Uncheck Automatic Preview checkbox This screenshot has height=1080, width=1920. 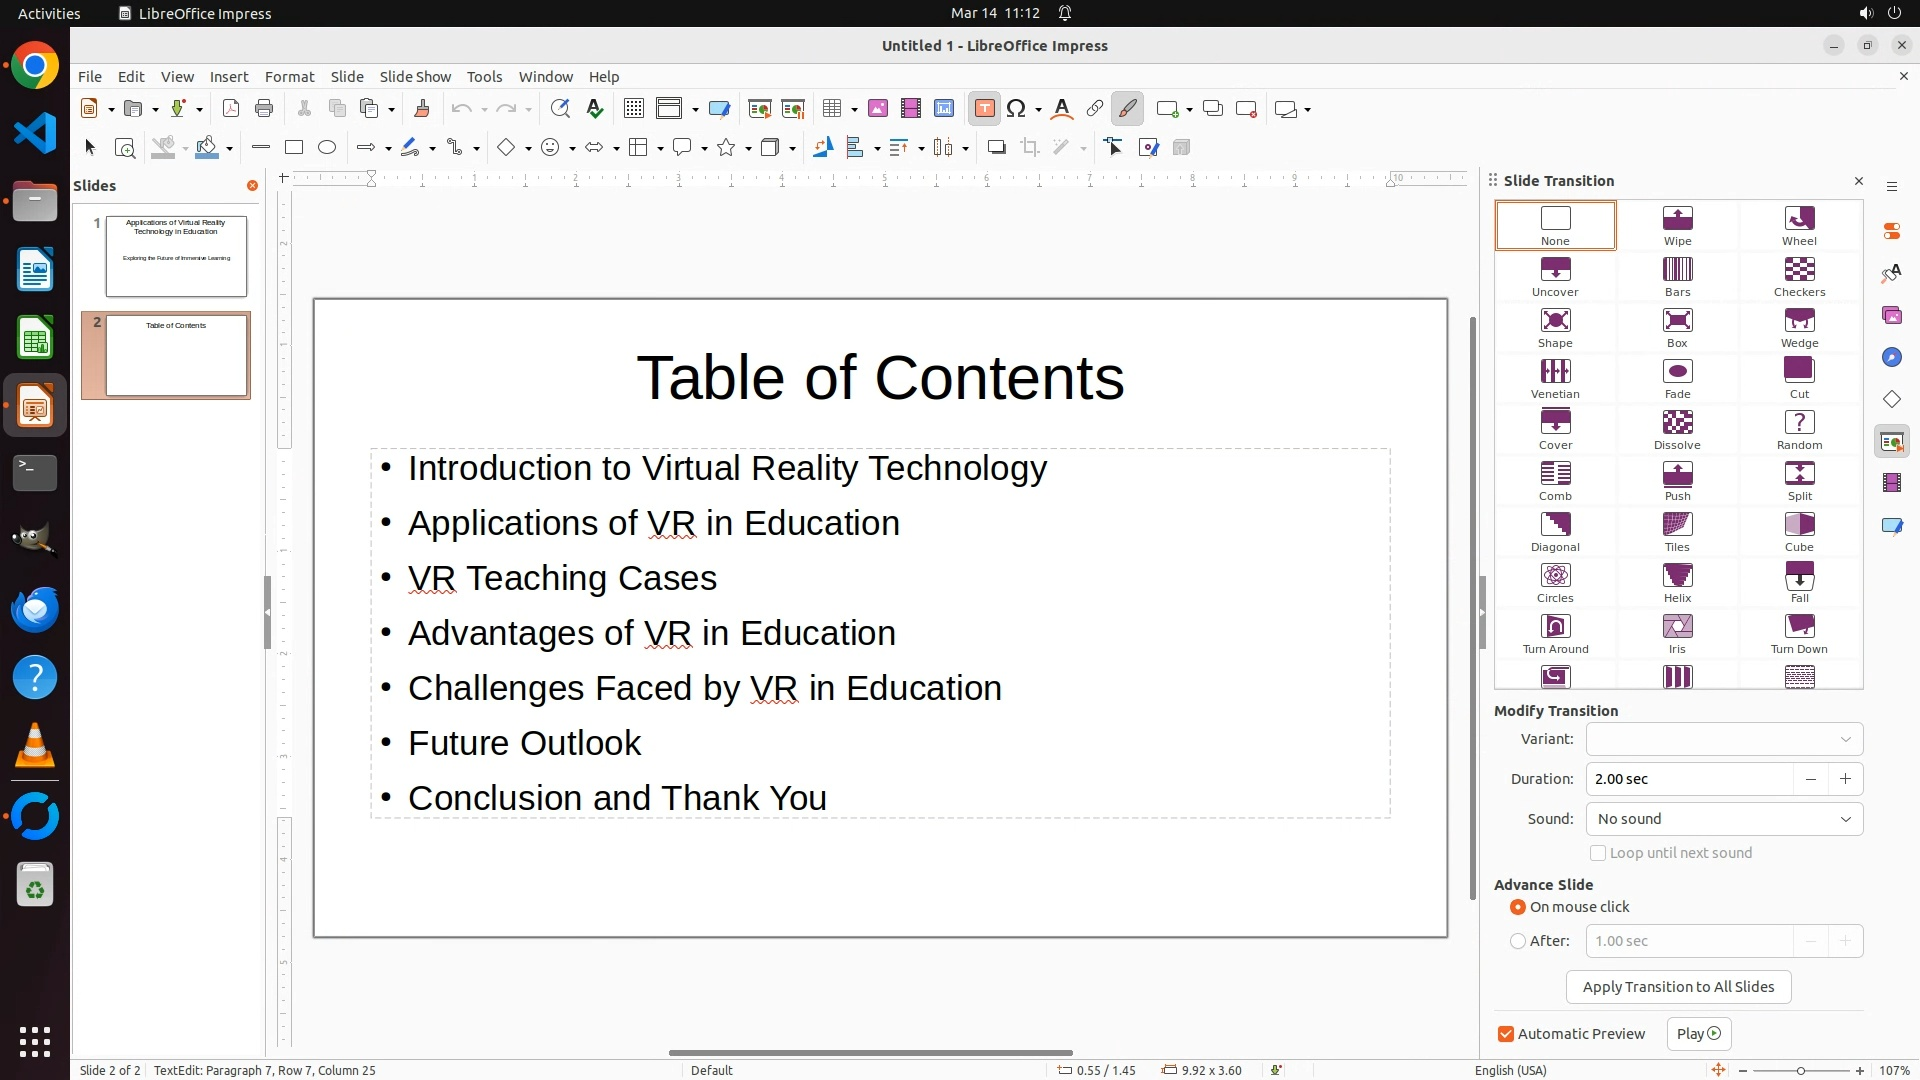[x=1506, y=1034]
